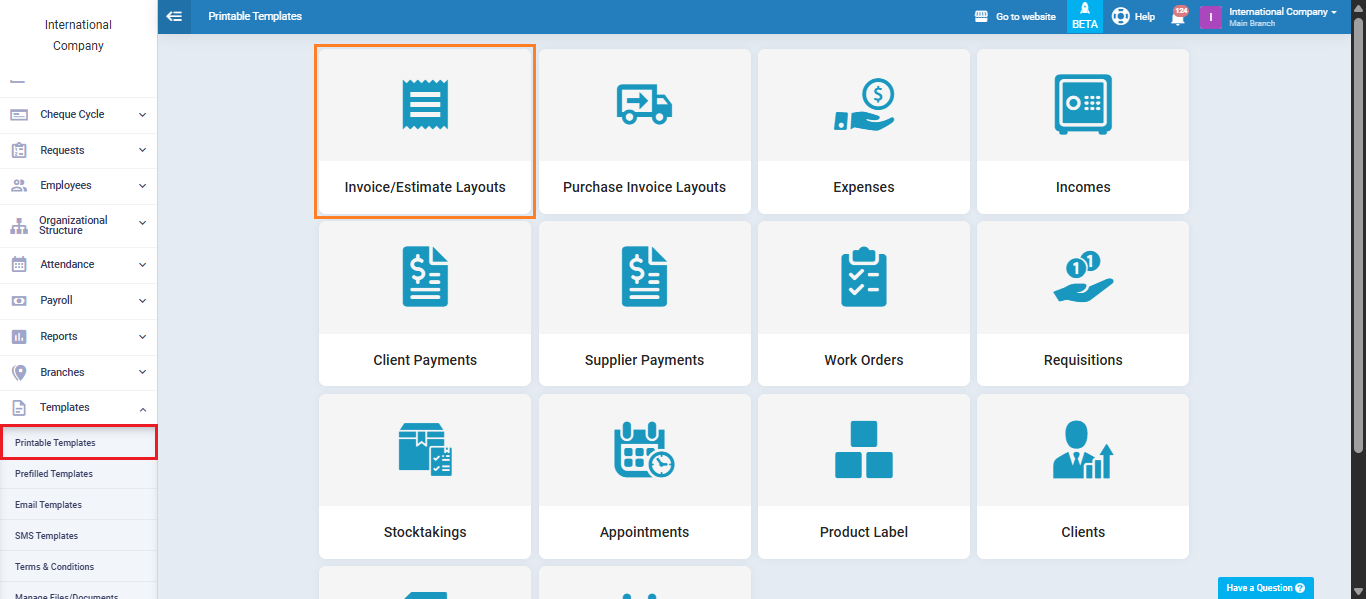The height and width of the screenshot is (599, 1366).
Task: Open Email Templates from sidebar
Action: 48,505
